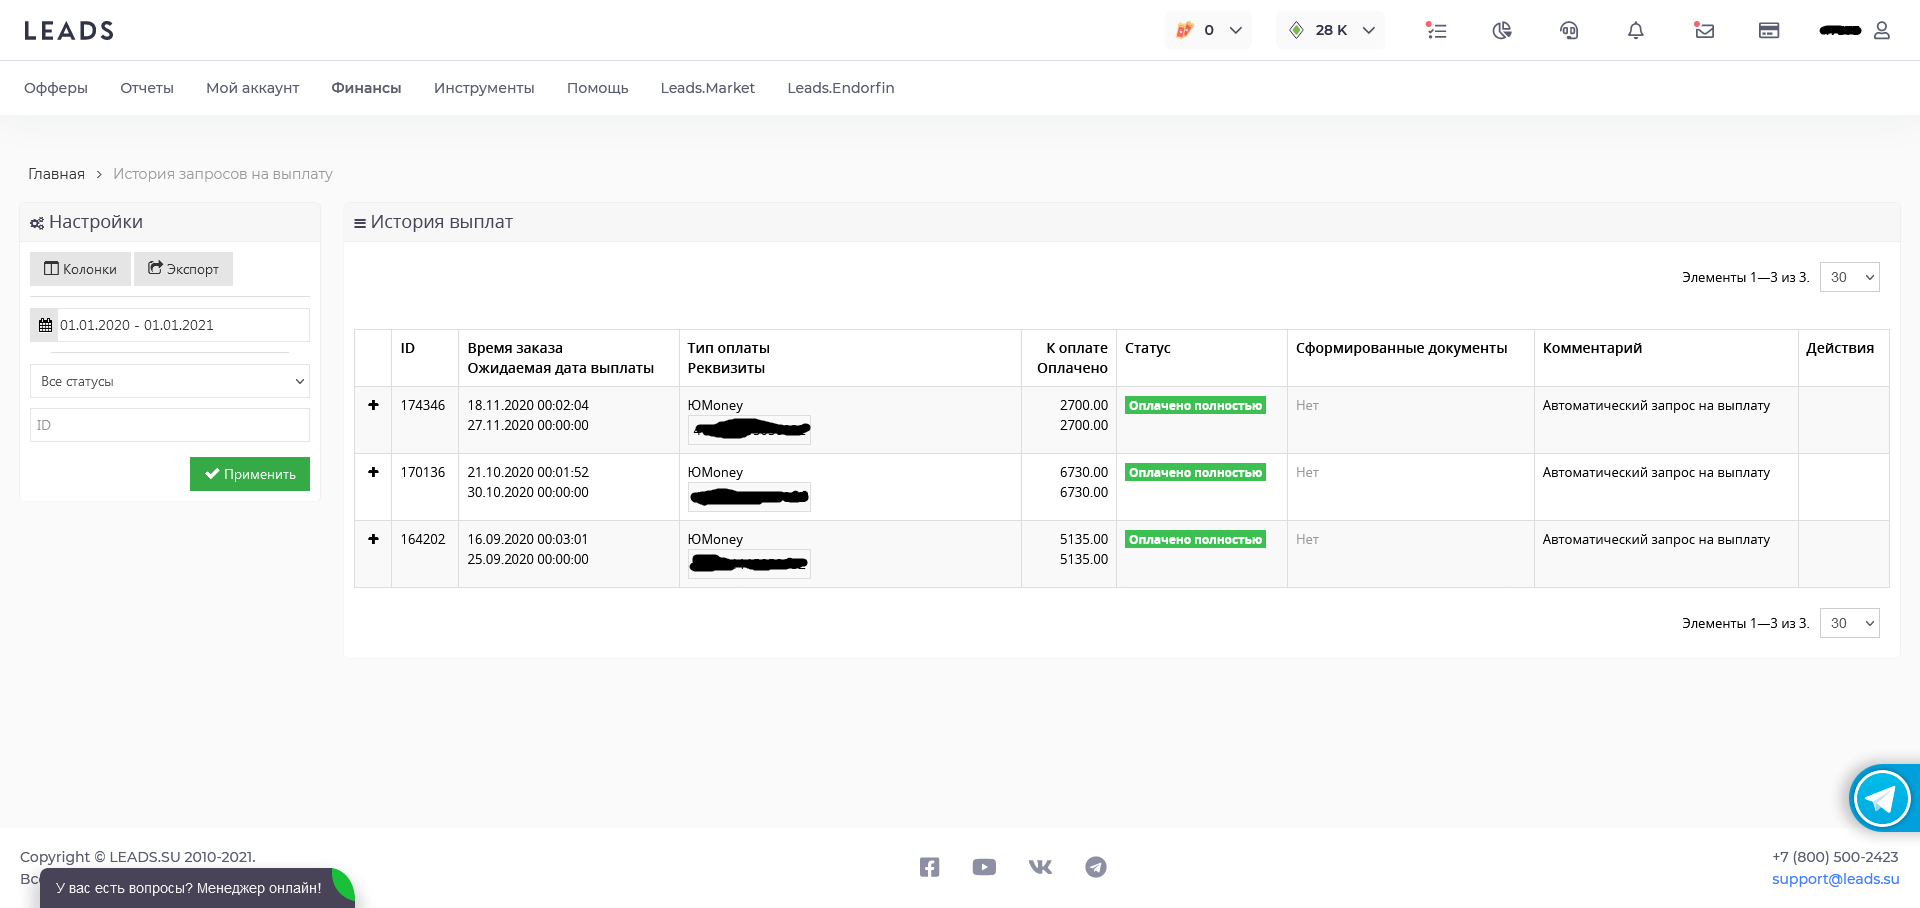1920x908 pixels.
Task: Change page size dropdown above the table
Action: [x=1849, y=277]
